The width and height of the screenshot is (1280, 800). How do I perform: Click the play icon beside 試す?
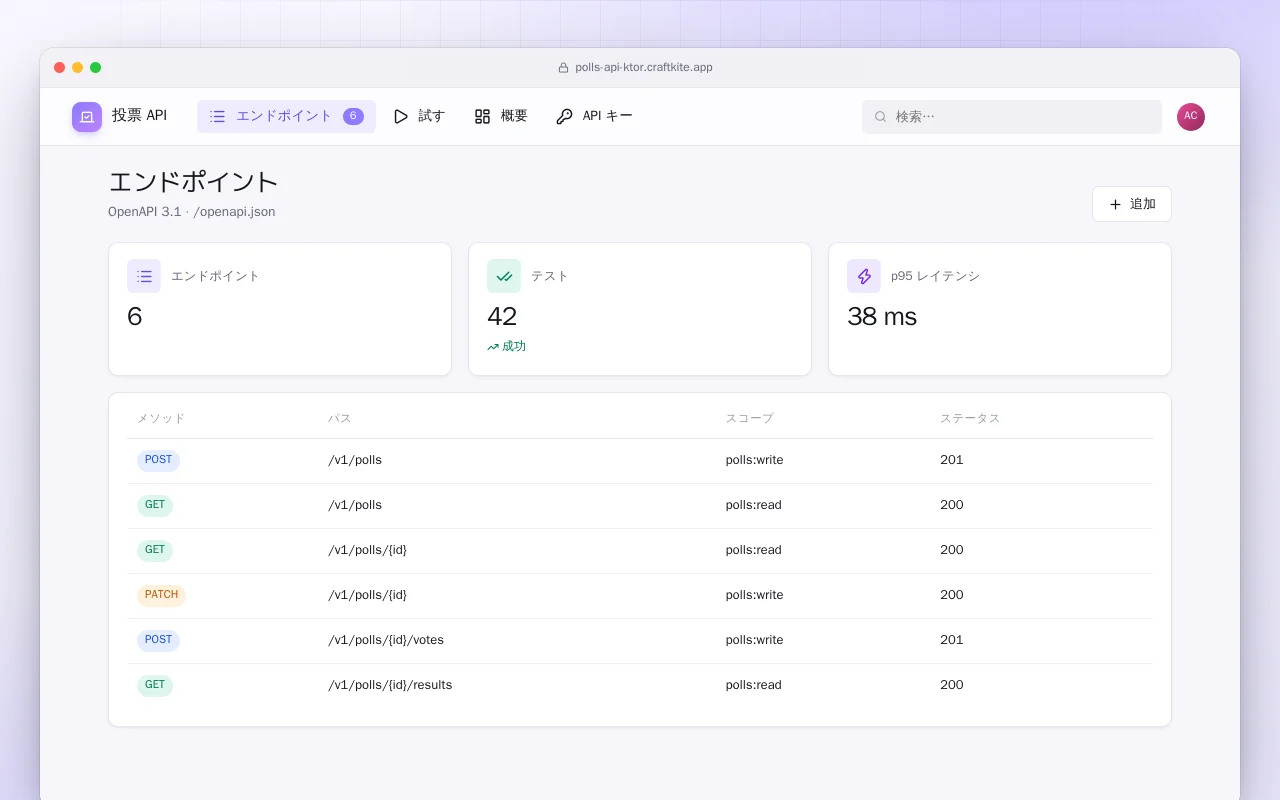(x=401, y=117)
